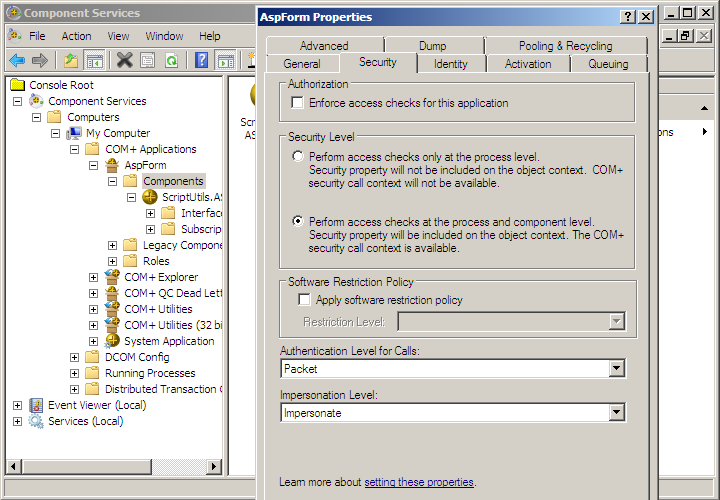
Task: Click the blue Help toolbar icon
Action: click(202, 60)
